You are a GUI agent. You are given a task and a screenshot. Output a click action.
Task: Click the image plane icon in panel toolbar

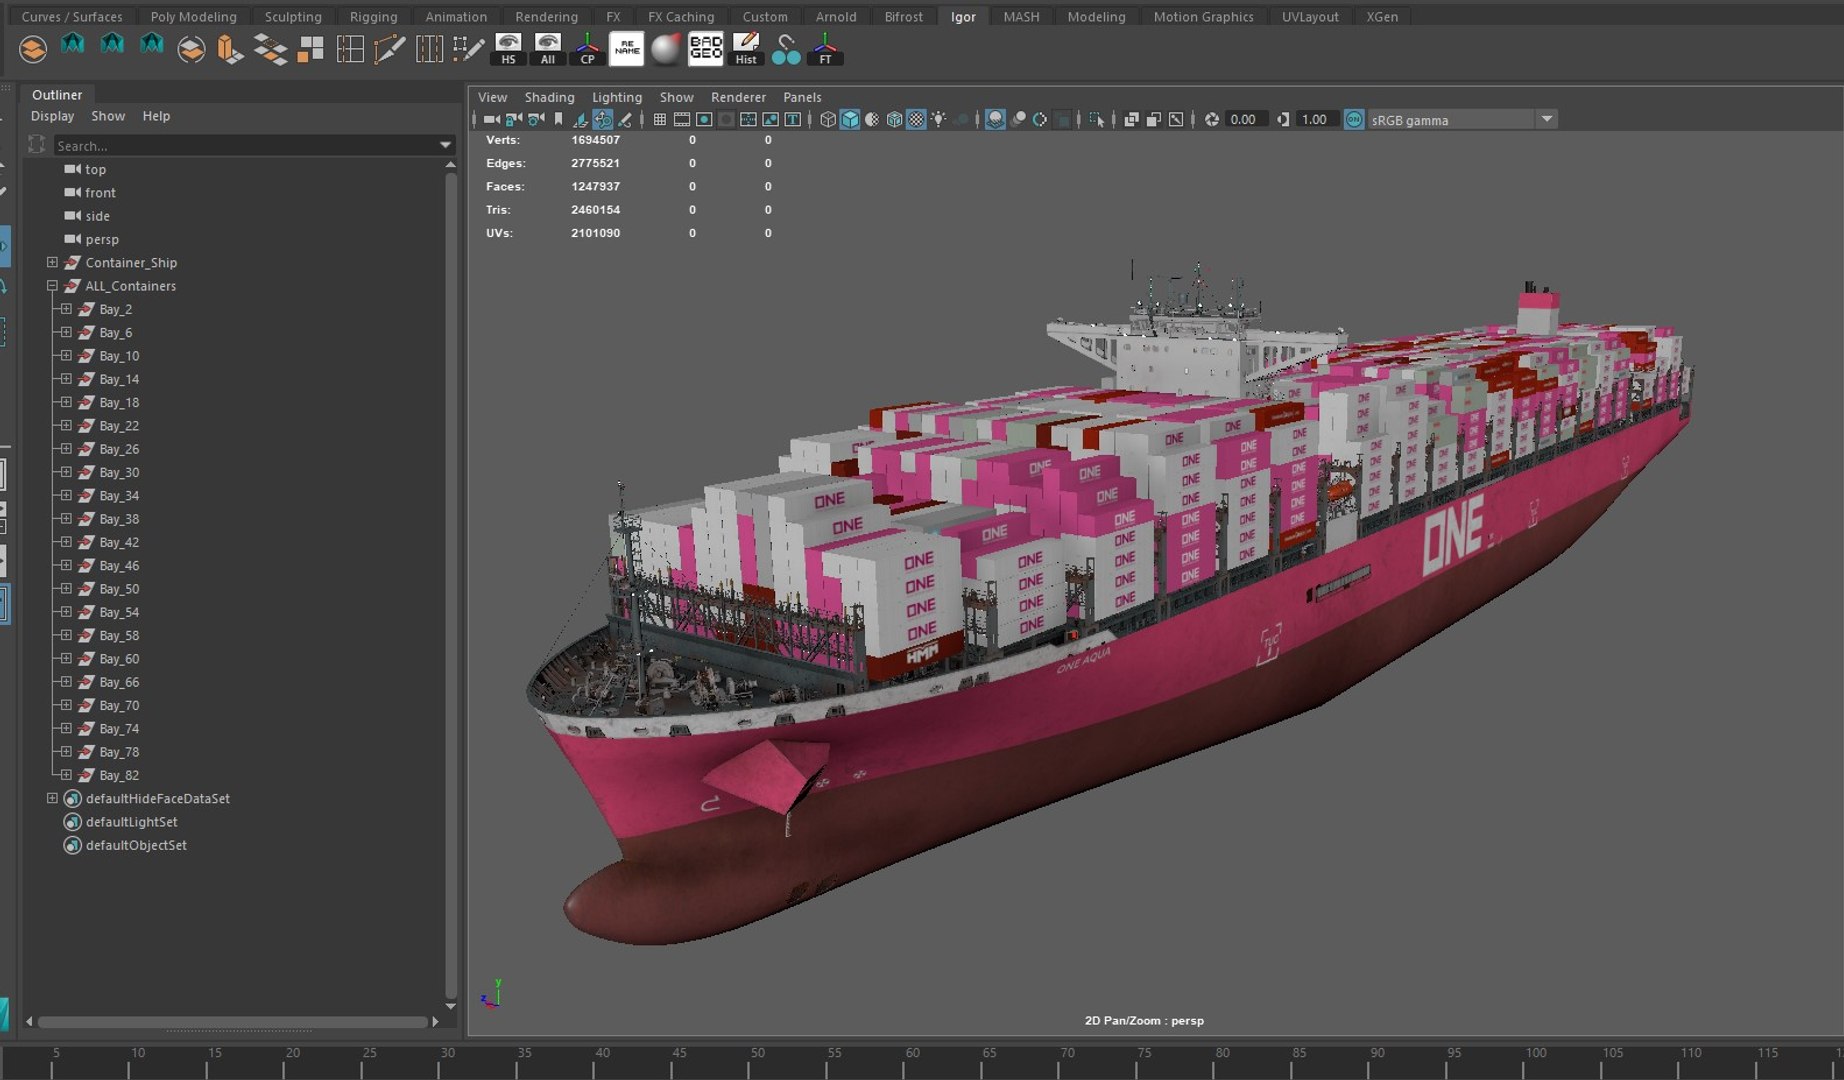[581, 119]
